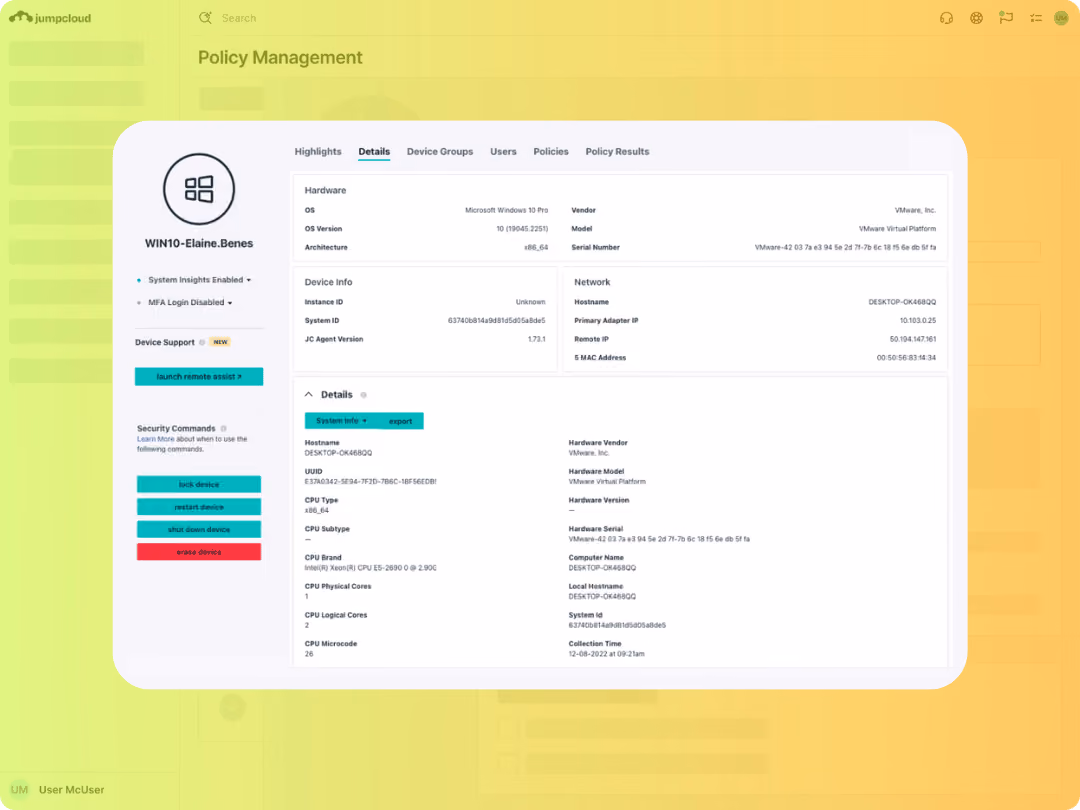Click Computer Name value DESKTOP-OK468QQ
Image resolution: width=1080 pixels, height=810 pixels.
pos(602,568)
